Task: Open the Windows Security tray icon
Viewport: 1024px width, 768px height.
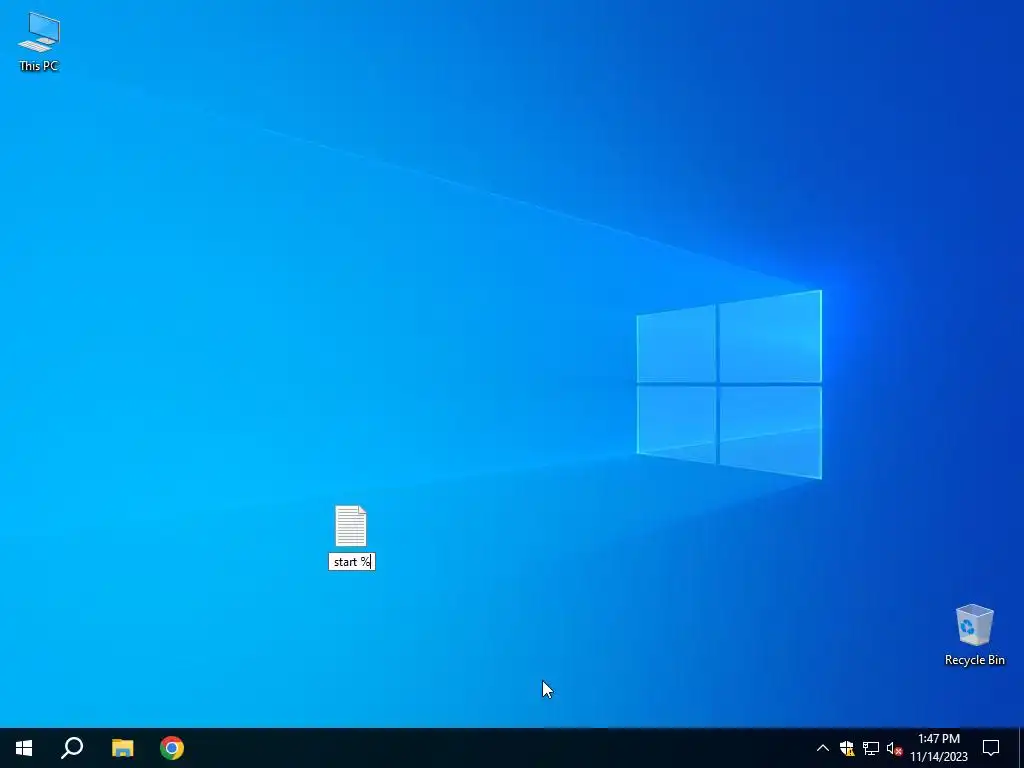Action: pos(847,748)
